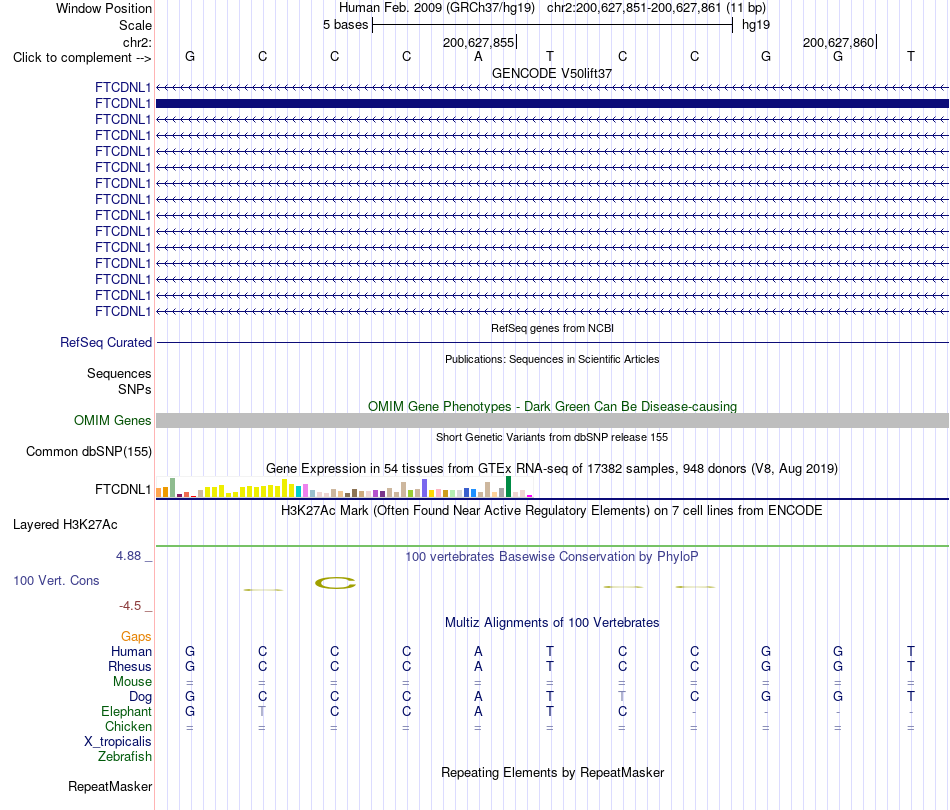Click the 'A' base in the Dog alignment row
The height and width of the screenshot is (810, 950).
(x=478, y=697)
